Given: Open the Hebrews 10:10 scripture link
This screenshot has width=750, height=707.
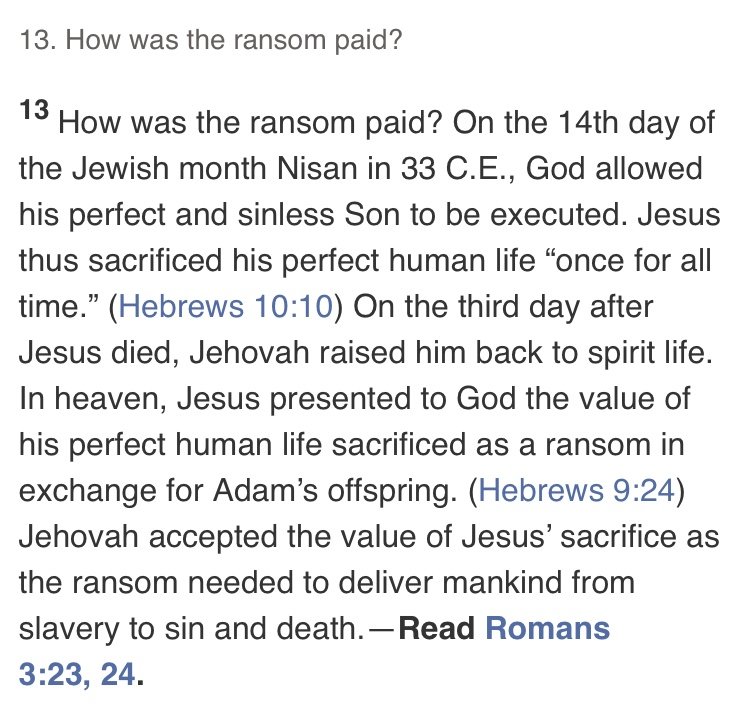Looking at the screenshot, I should pos(226,306).
